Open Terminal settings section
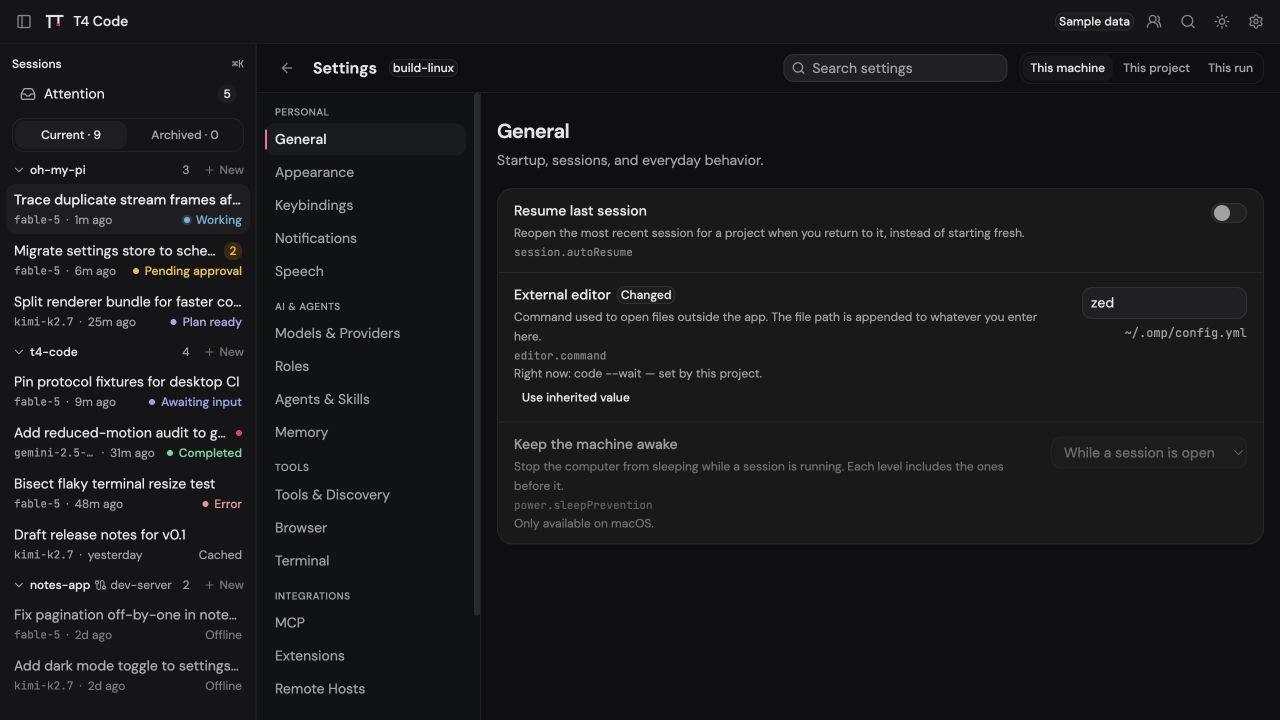1280x720 pixels. (x=366, y=561)
